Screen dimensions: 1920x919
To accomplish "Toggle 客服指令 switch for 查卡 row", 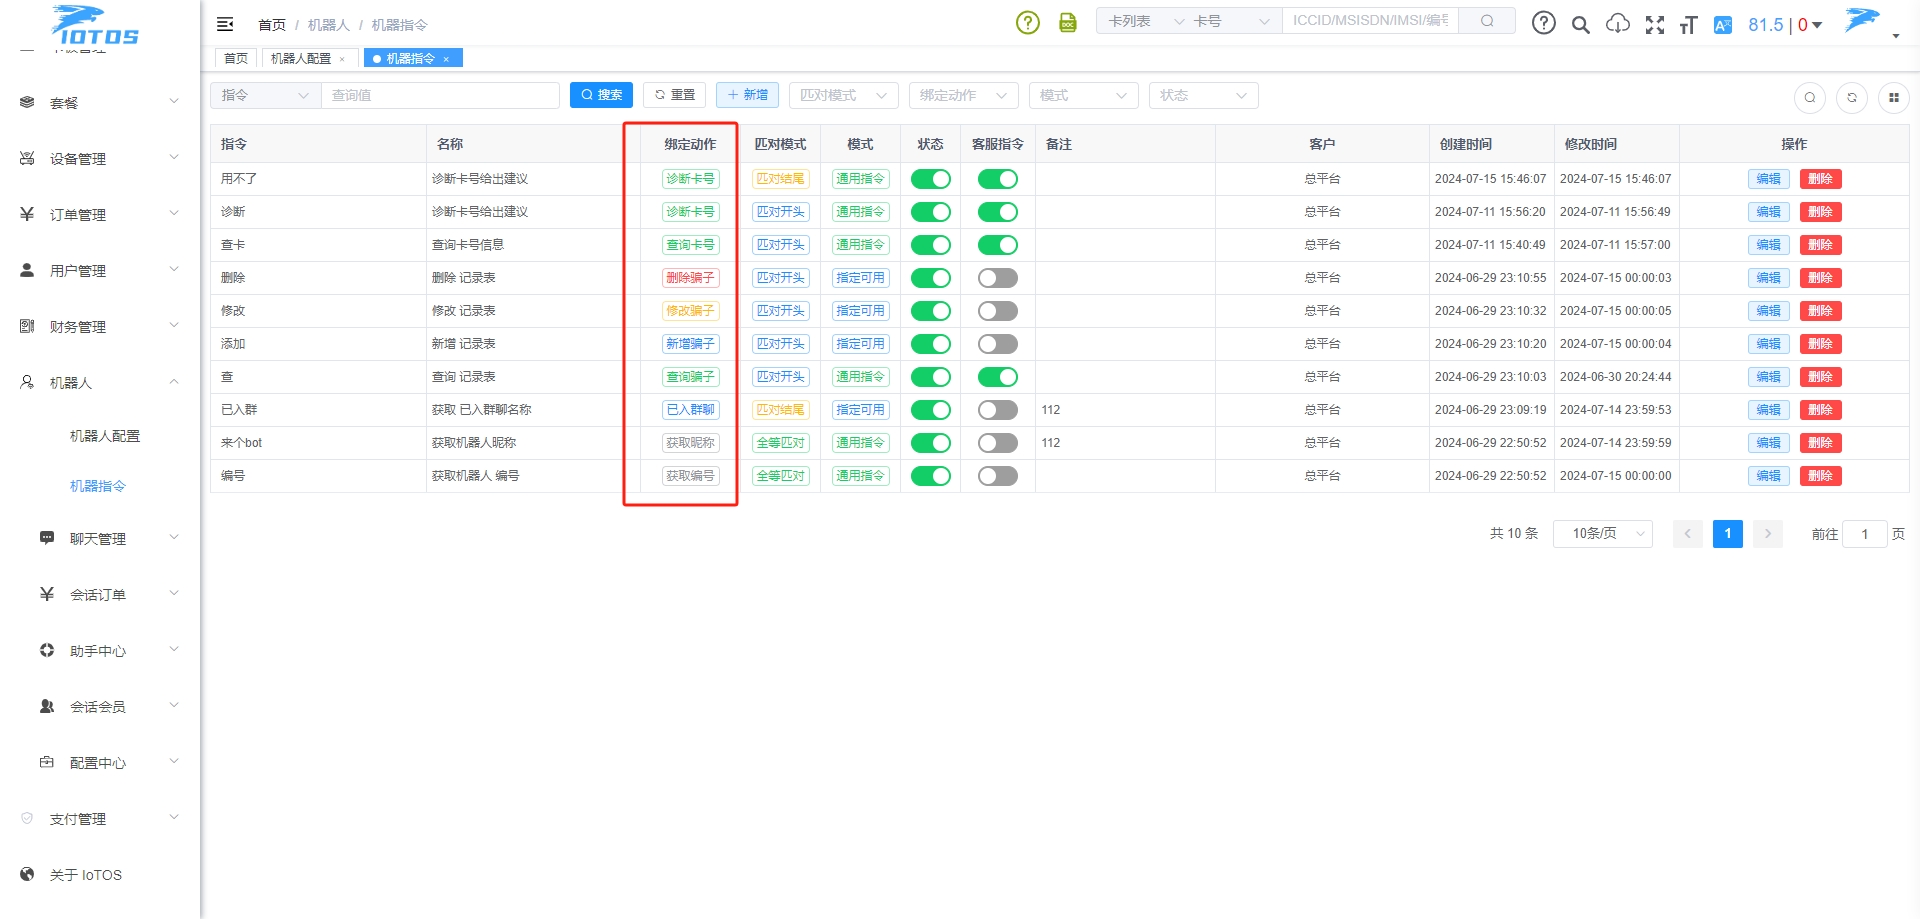I will coord(998,245).
